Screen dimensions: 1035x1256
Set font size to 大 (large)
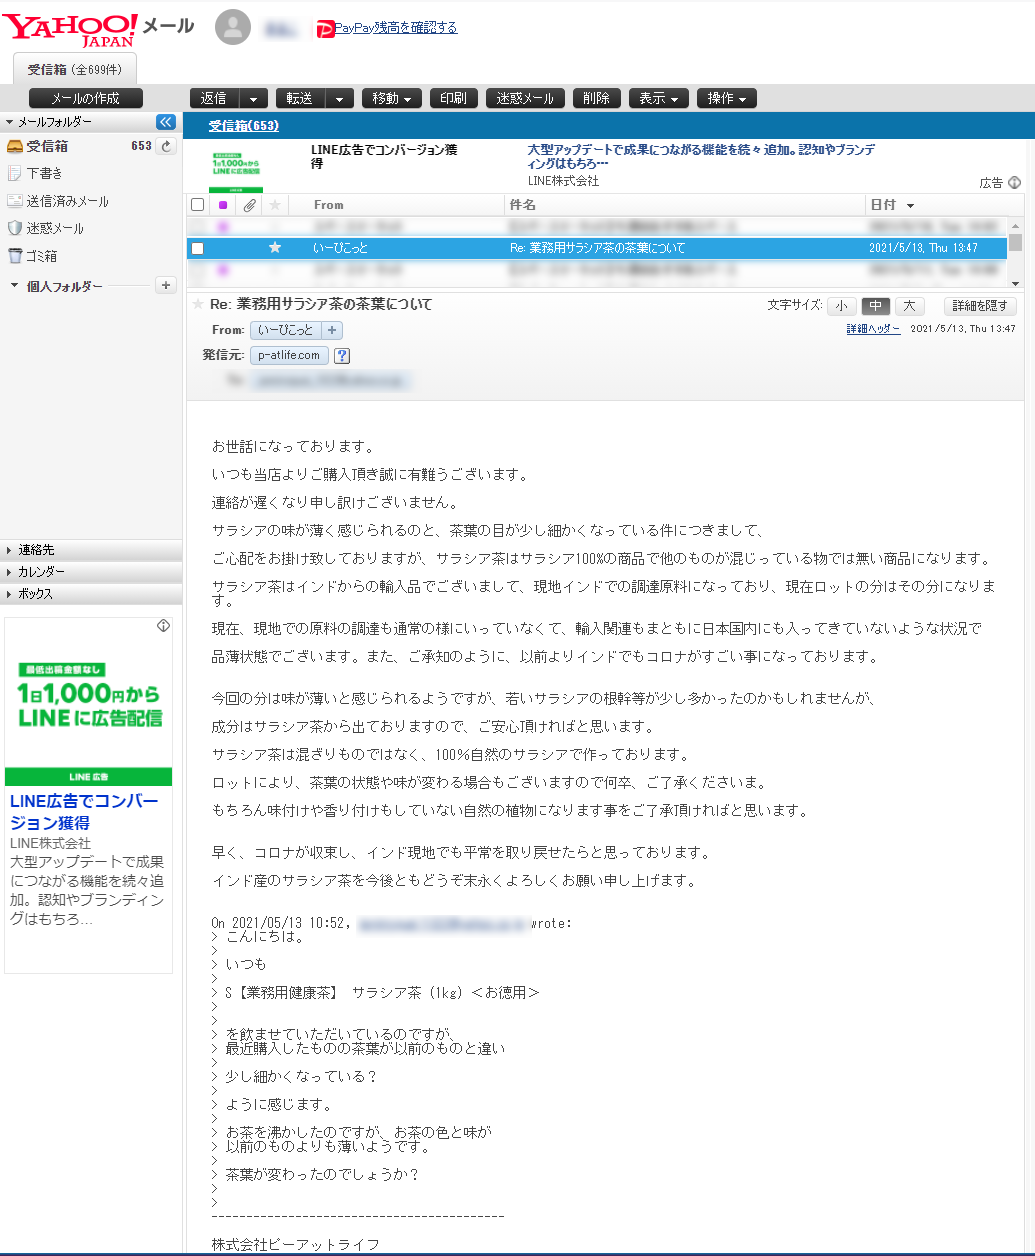[x=909, y=306]
